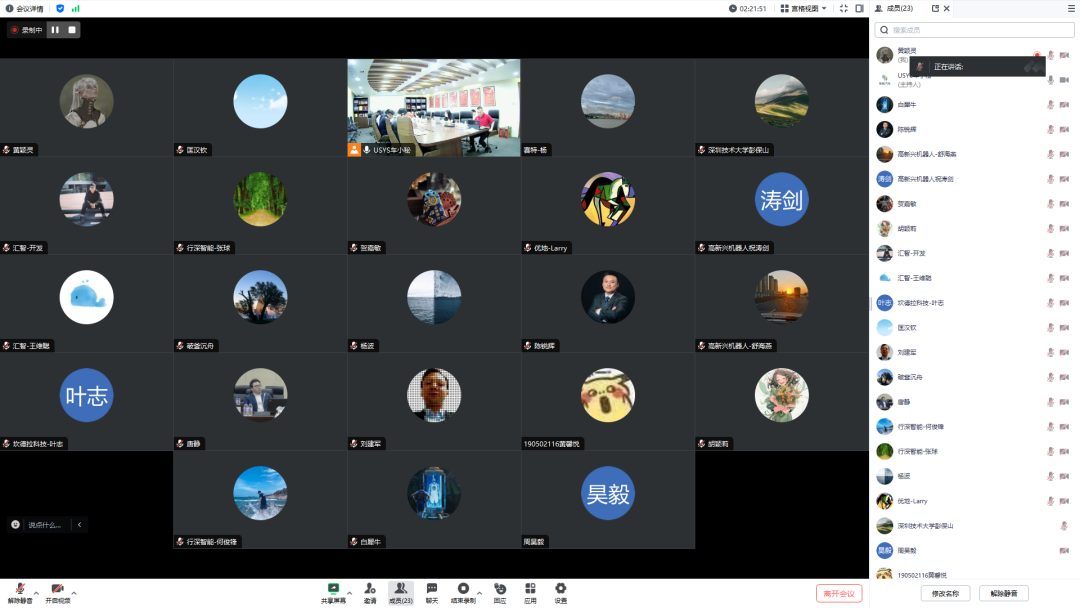Click the 搜索成员 search field

[x=974, y=30]
